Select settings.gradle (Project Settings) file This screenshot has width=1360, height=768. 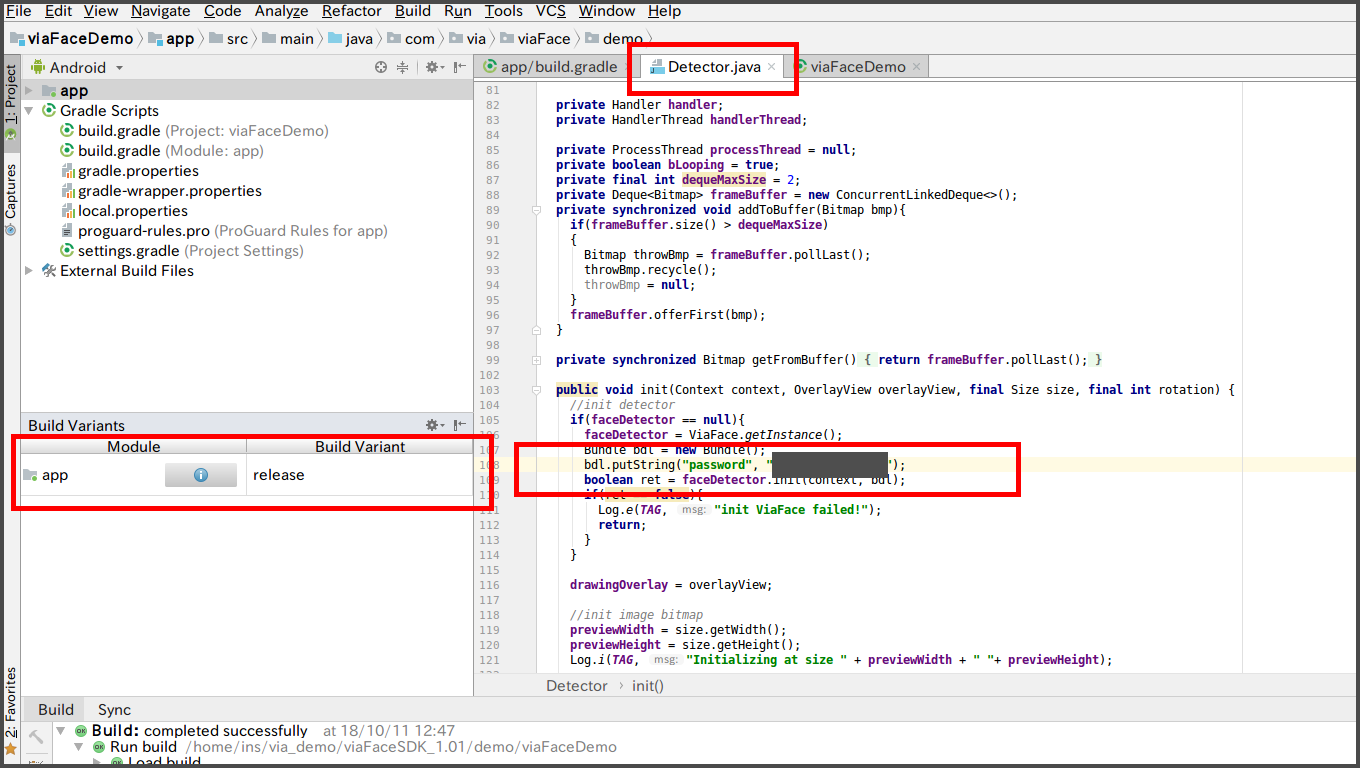tap(182, 251)
